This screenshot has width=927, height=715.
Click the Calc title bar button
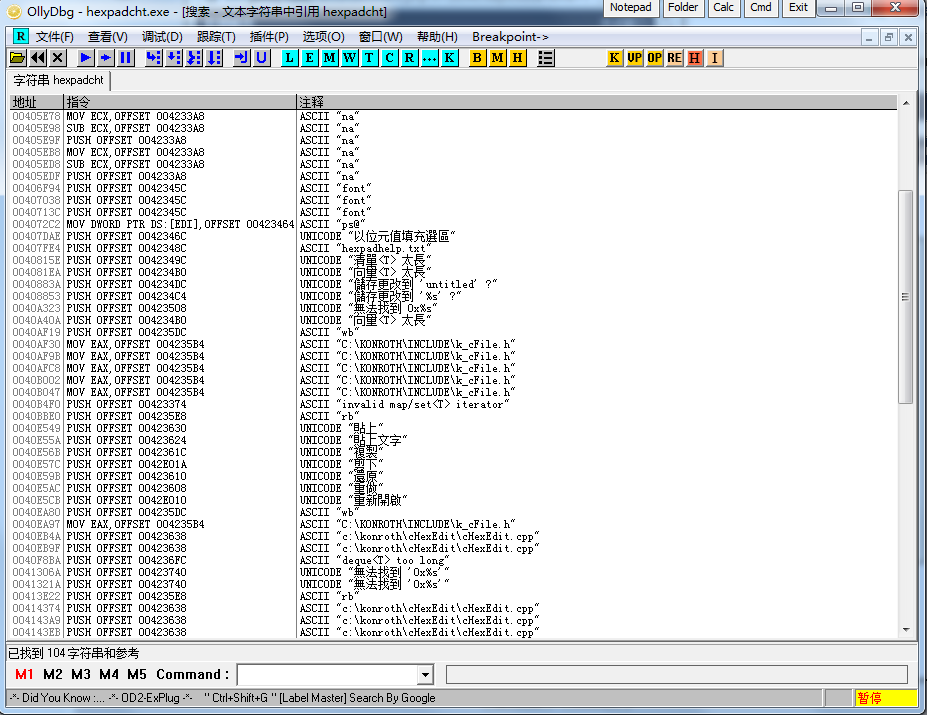(724, 8)
